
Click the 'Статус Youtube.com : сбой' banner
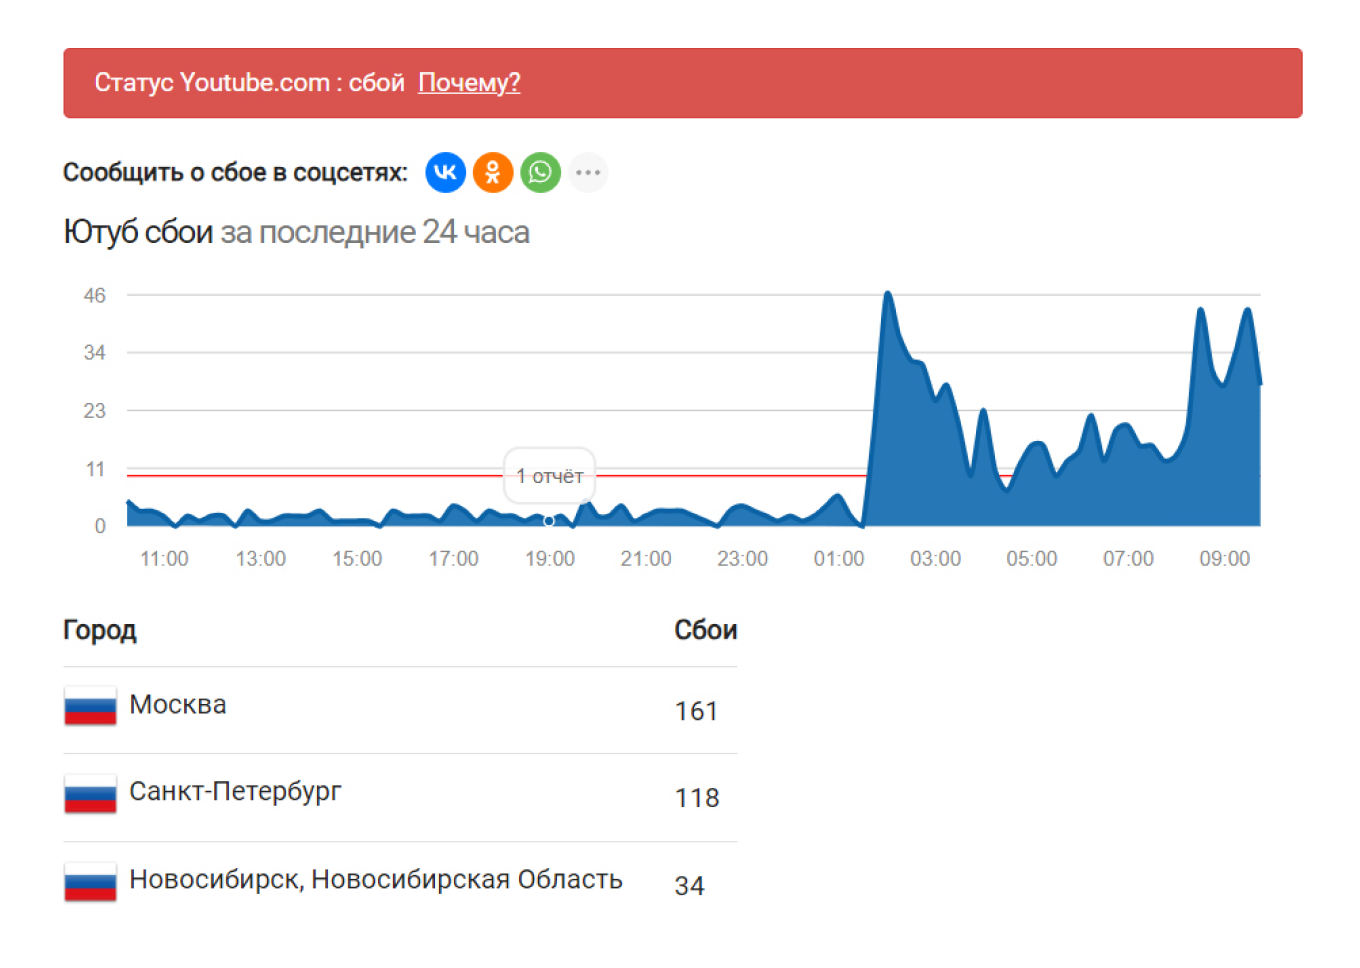(248, 83)
